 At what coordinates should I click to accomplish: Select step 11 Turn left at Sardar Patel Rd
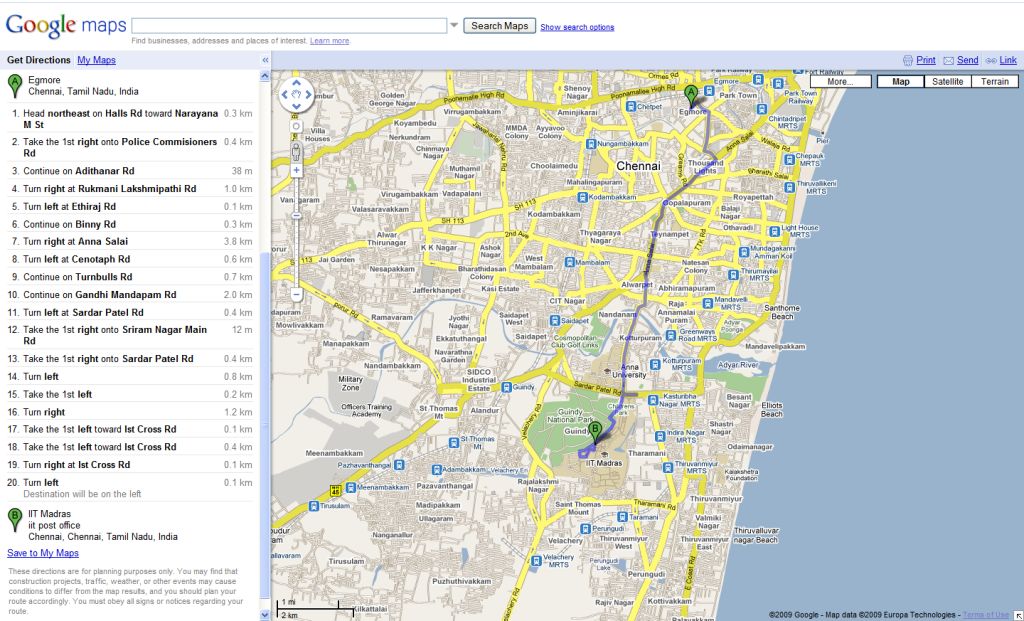(x=130, y=313)
